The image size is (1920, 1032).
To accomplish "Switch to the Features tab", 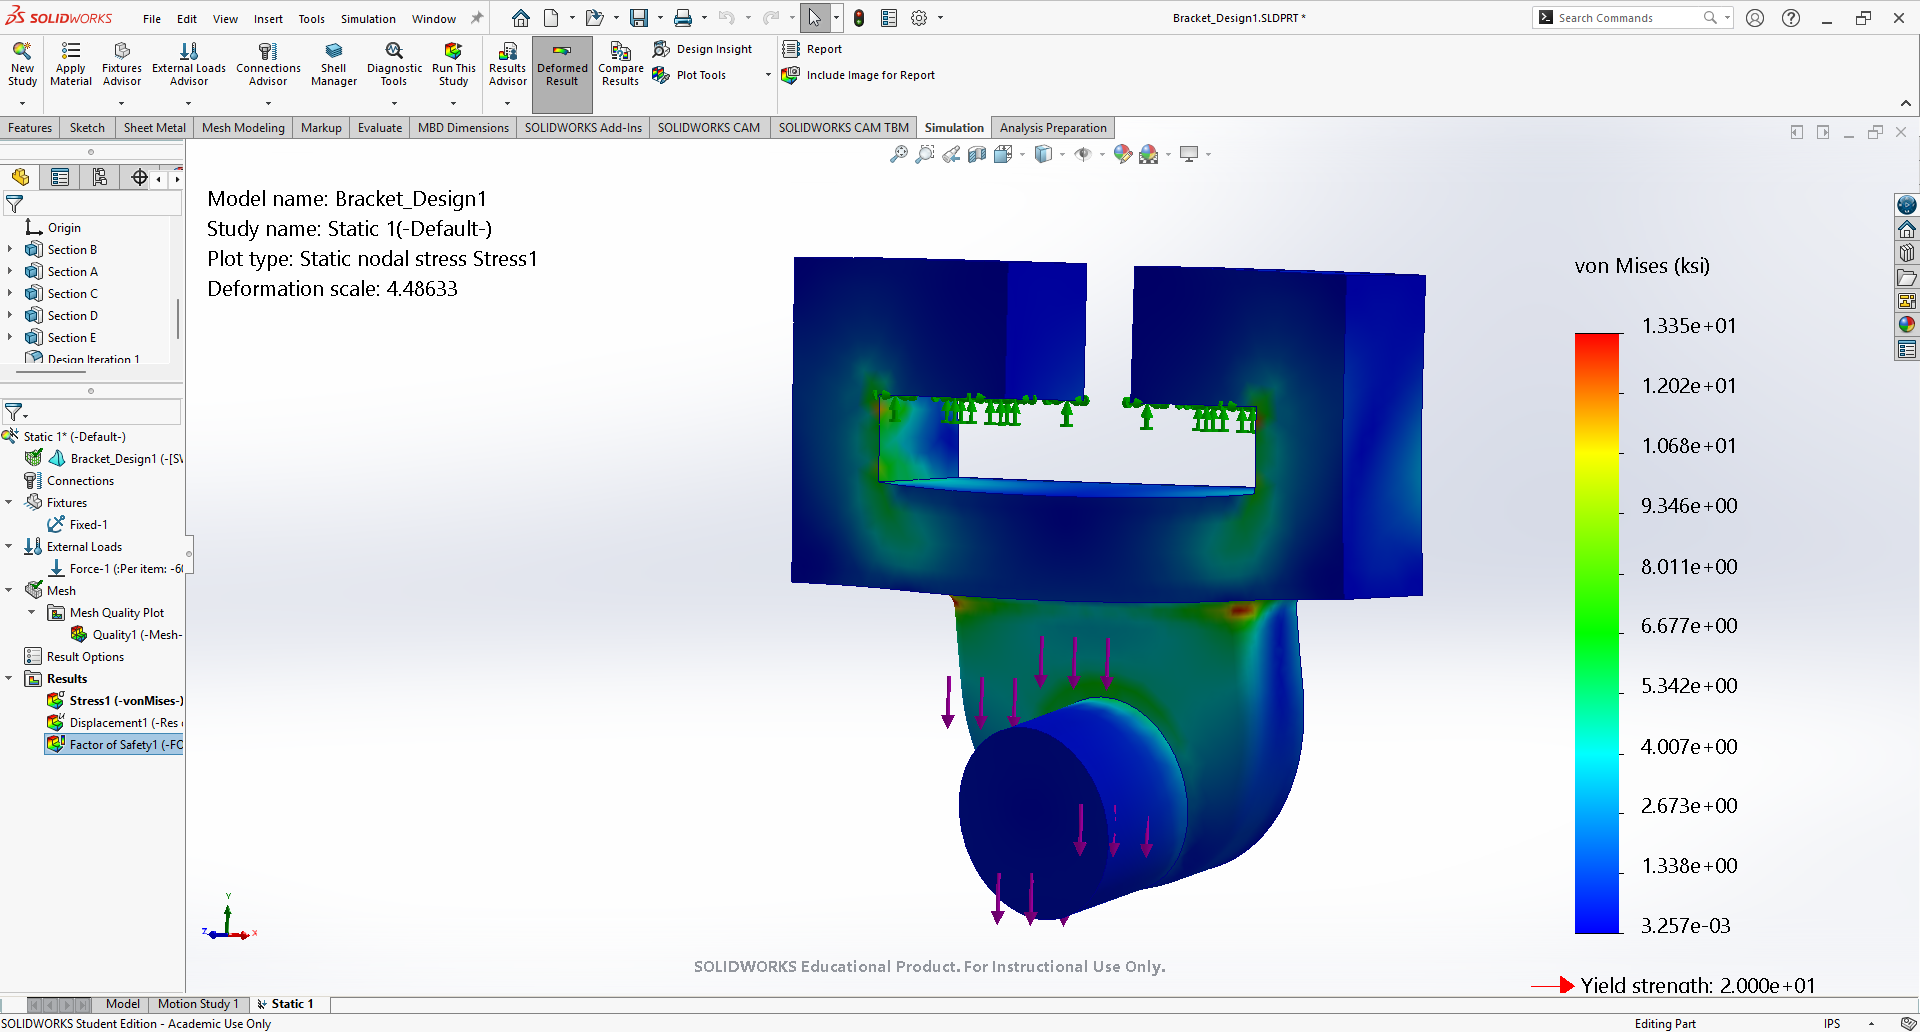I will point(30,128).
